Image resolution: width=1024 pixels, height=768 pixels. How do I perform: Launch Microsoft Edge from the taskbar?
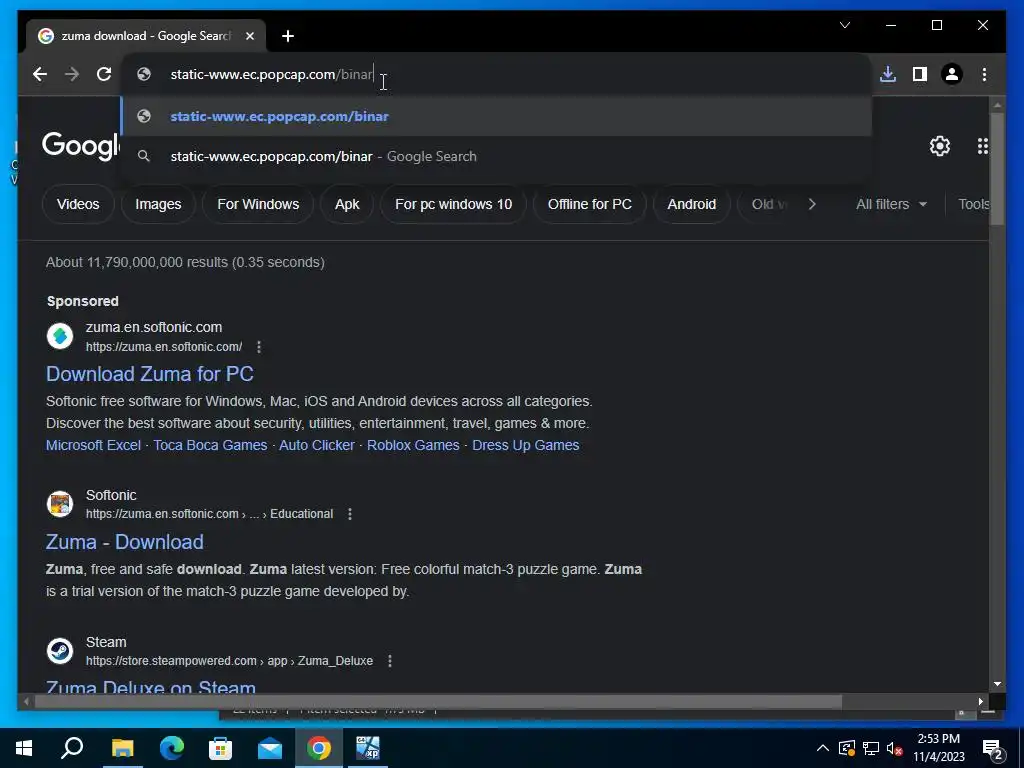172,748
